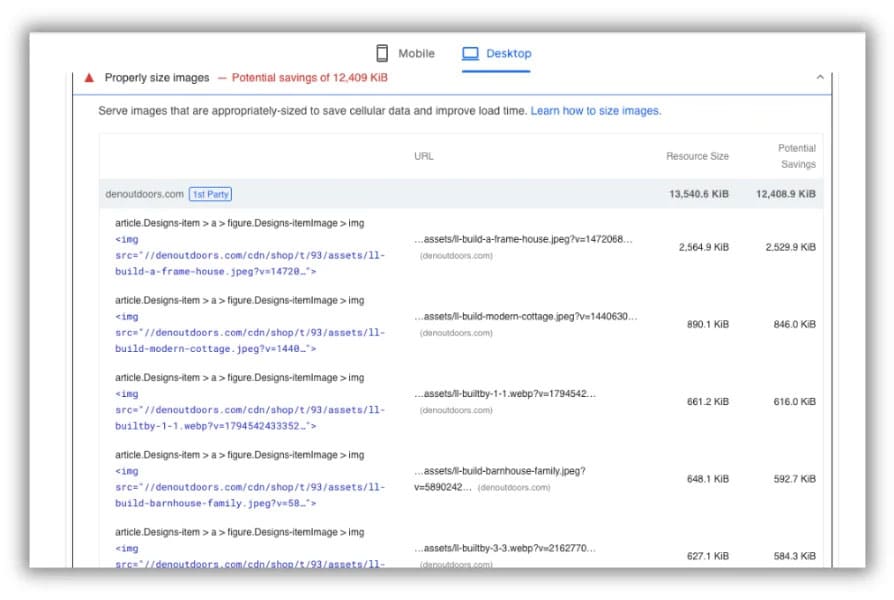Image resolution: width=894 pixels, height=600 pixels.
Task: Collapse the Properly size images audit
Action: (x=820, y=77)
